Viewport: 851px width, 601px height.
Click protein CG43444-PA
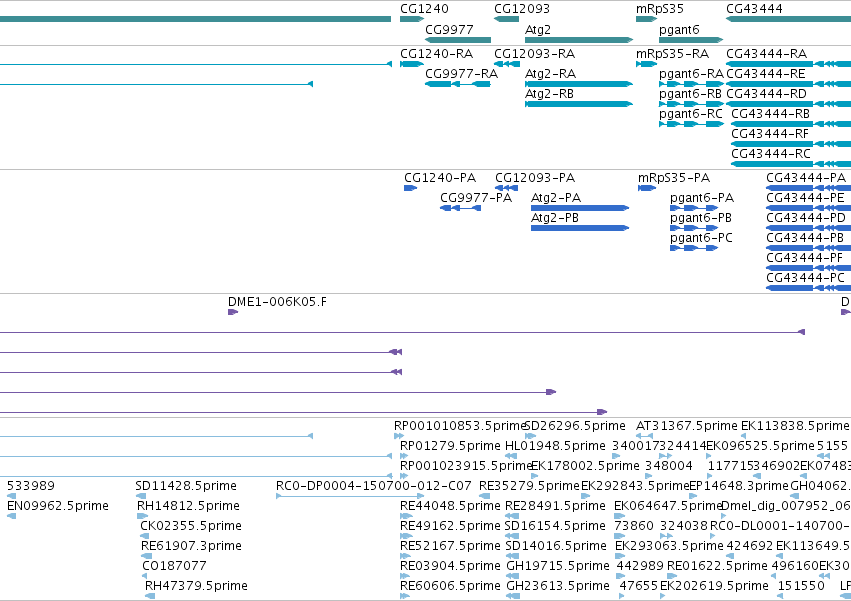pyautogui.click(x=809, y=188)
